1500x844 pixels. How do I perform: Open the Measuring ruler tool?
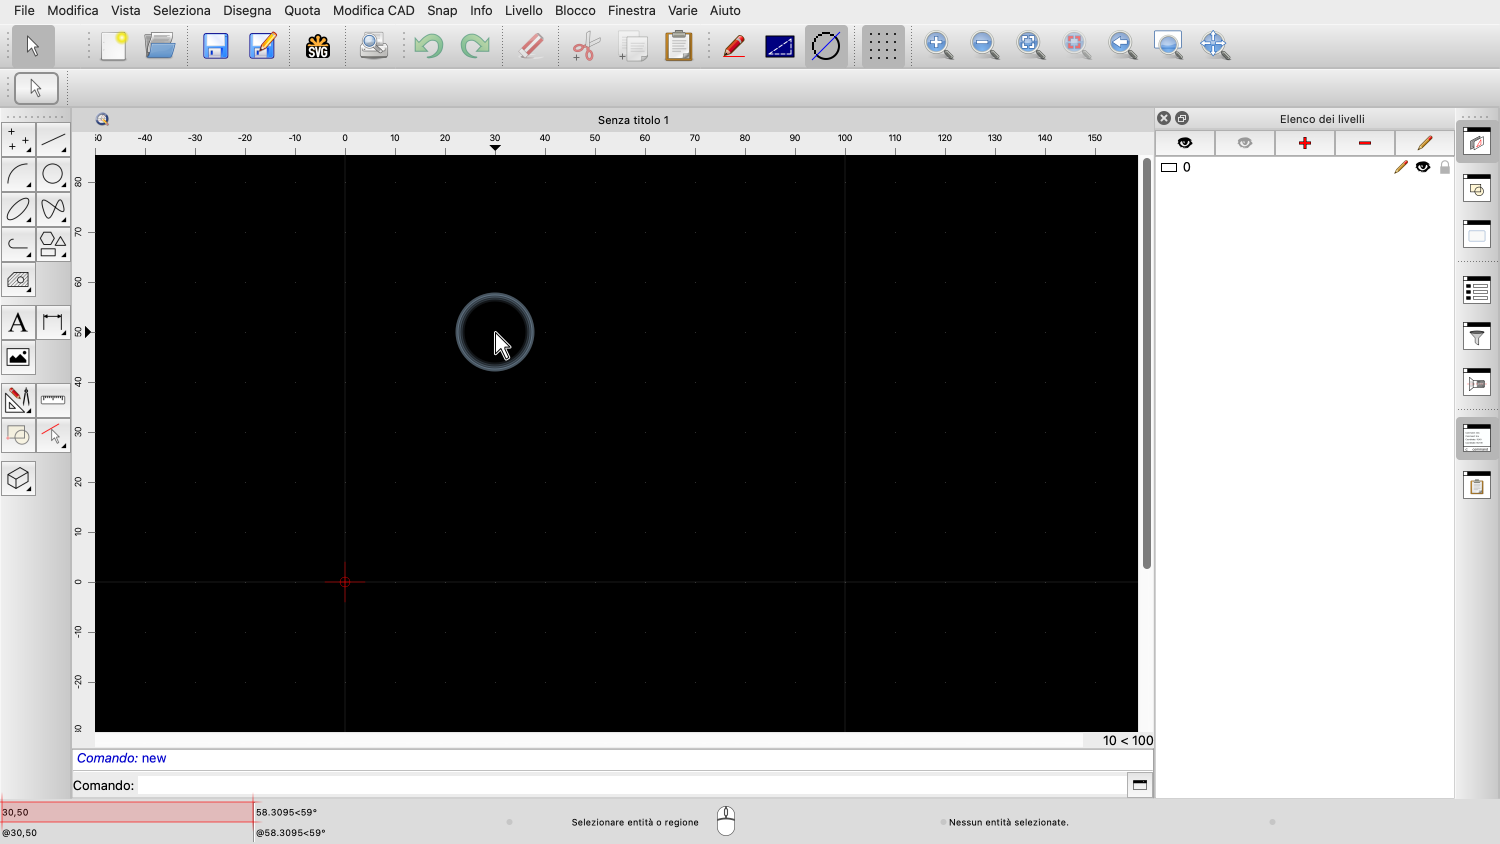point(53,400)
